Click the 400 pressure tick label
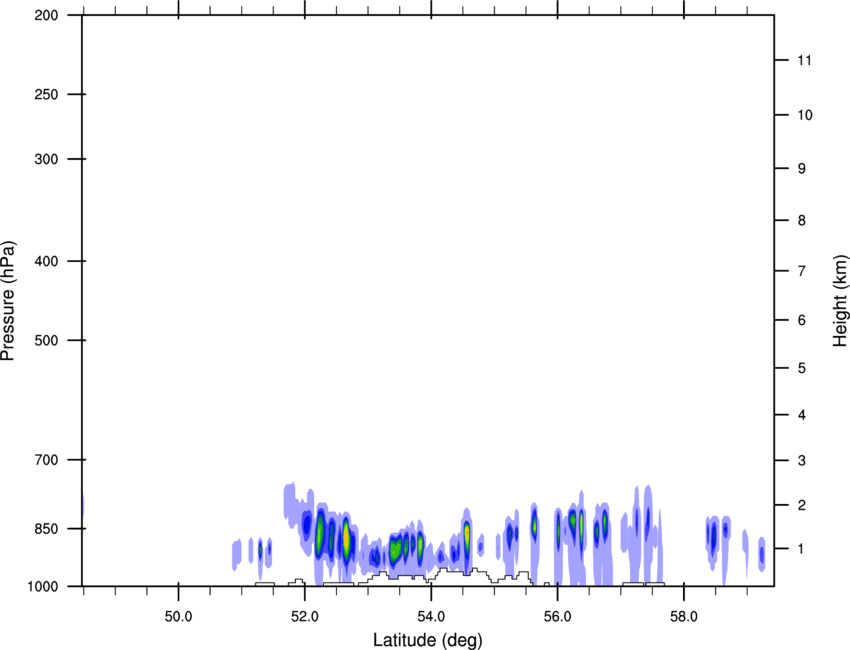850x650 pixels. pyautogui.click(x=46, y=261)
